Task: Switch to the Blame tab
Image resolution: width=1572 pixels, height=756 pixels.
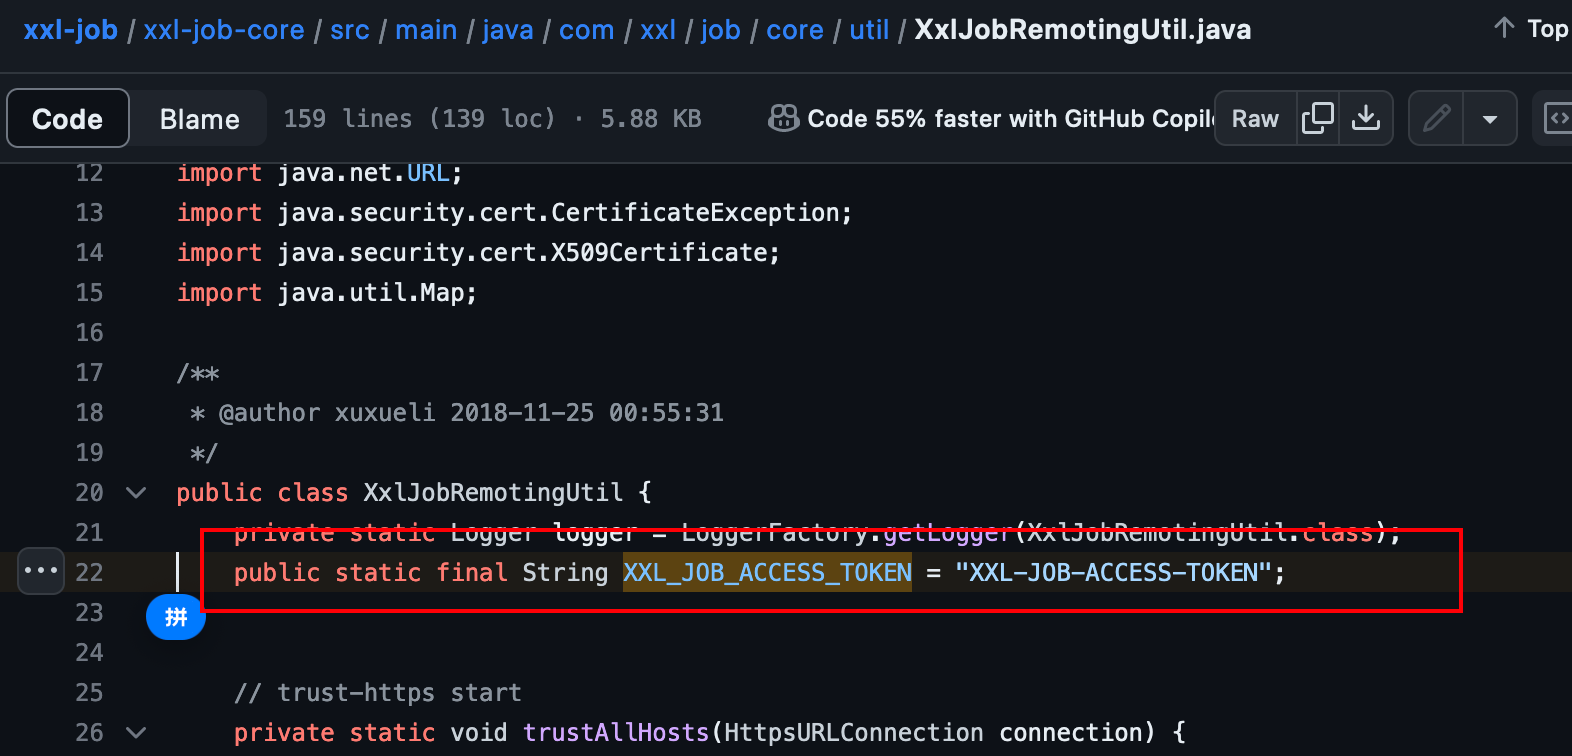Action: pos(199,119)
